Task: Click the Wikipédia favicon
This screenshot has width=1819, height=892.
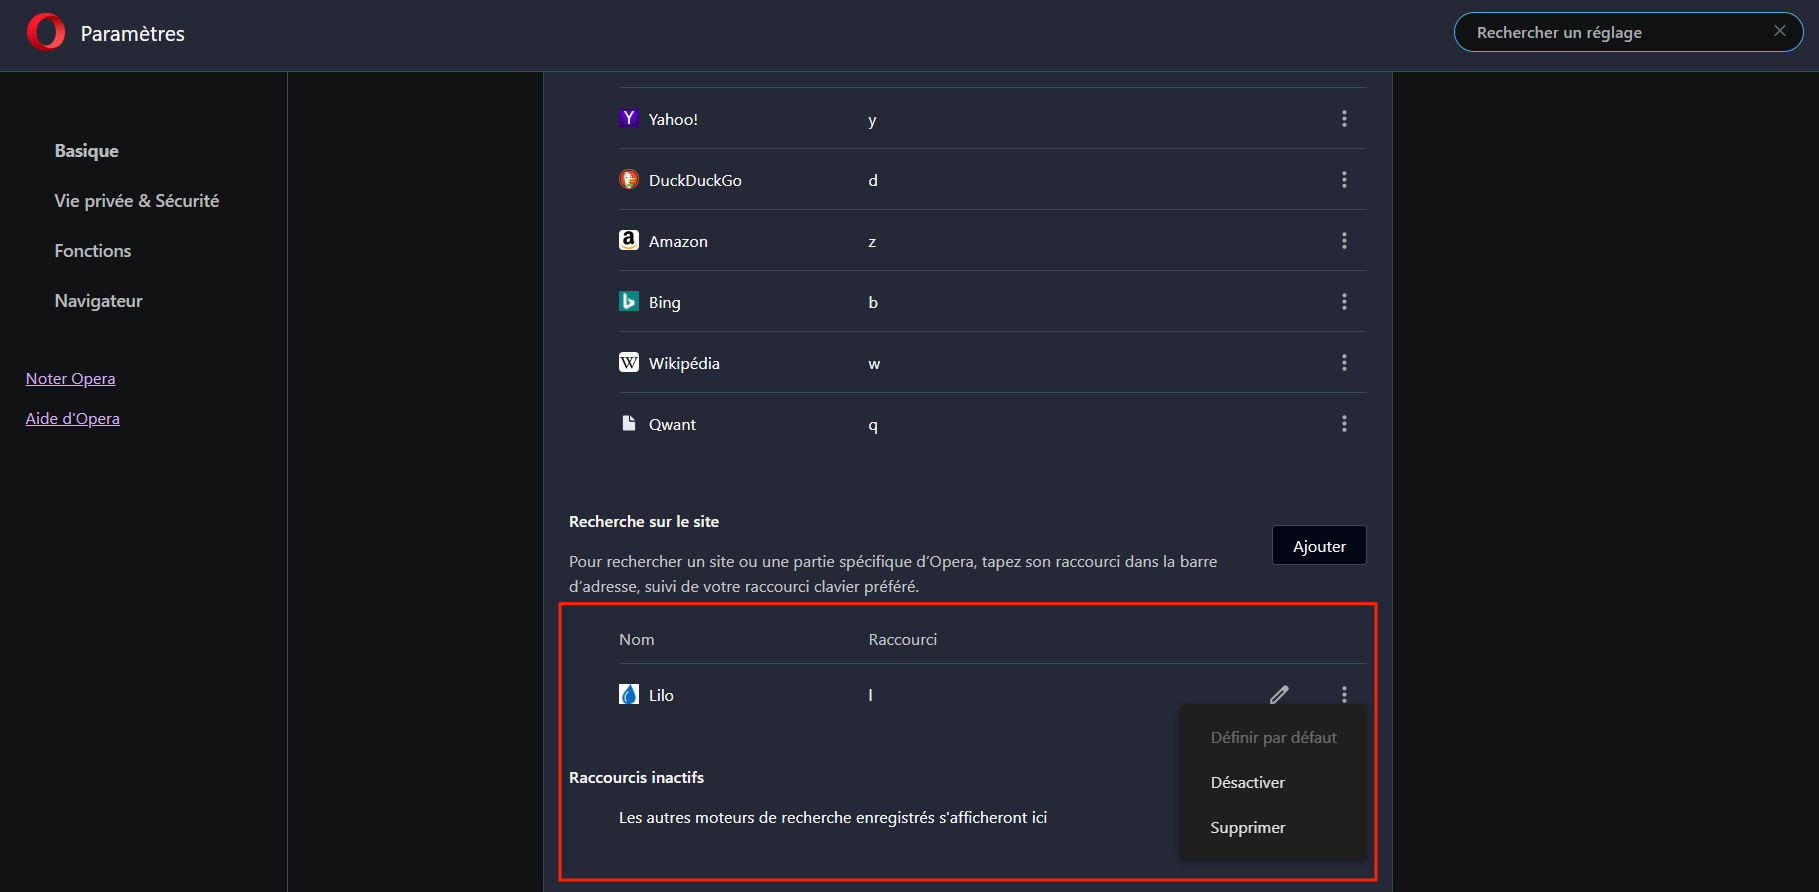Action: [629, 362]
